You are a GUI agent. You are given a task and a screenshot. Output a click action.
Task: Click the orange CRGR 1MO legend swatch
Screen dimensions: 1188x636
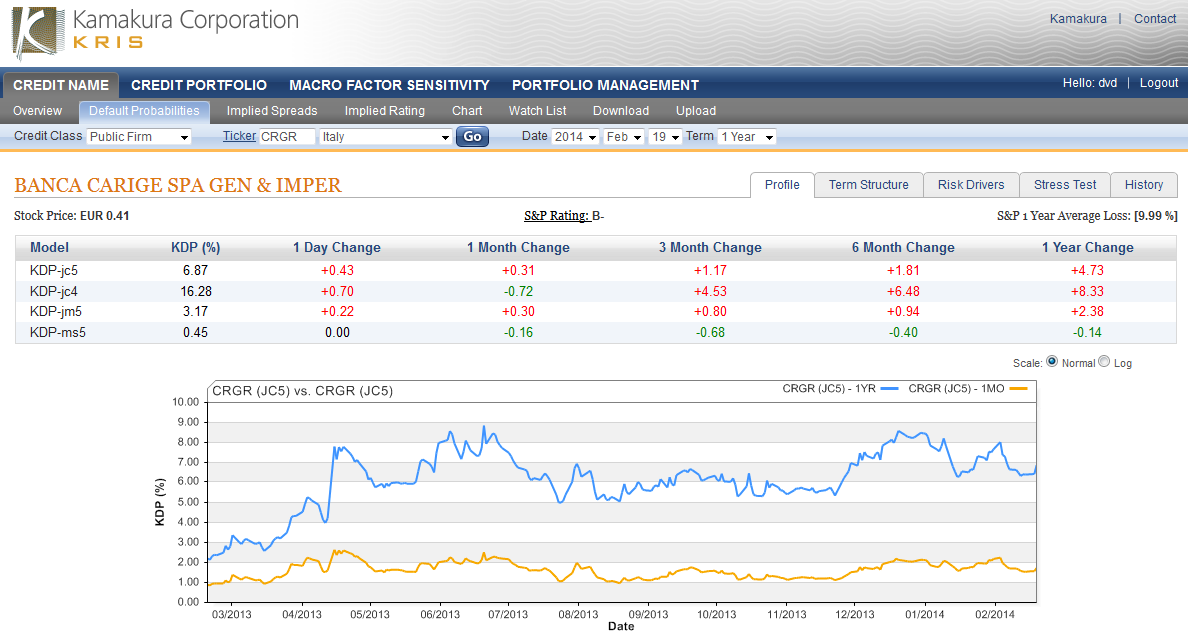pos(1019,388)
